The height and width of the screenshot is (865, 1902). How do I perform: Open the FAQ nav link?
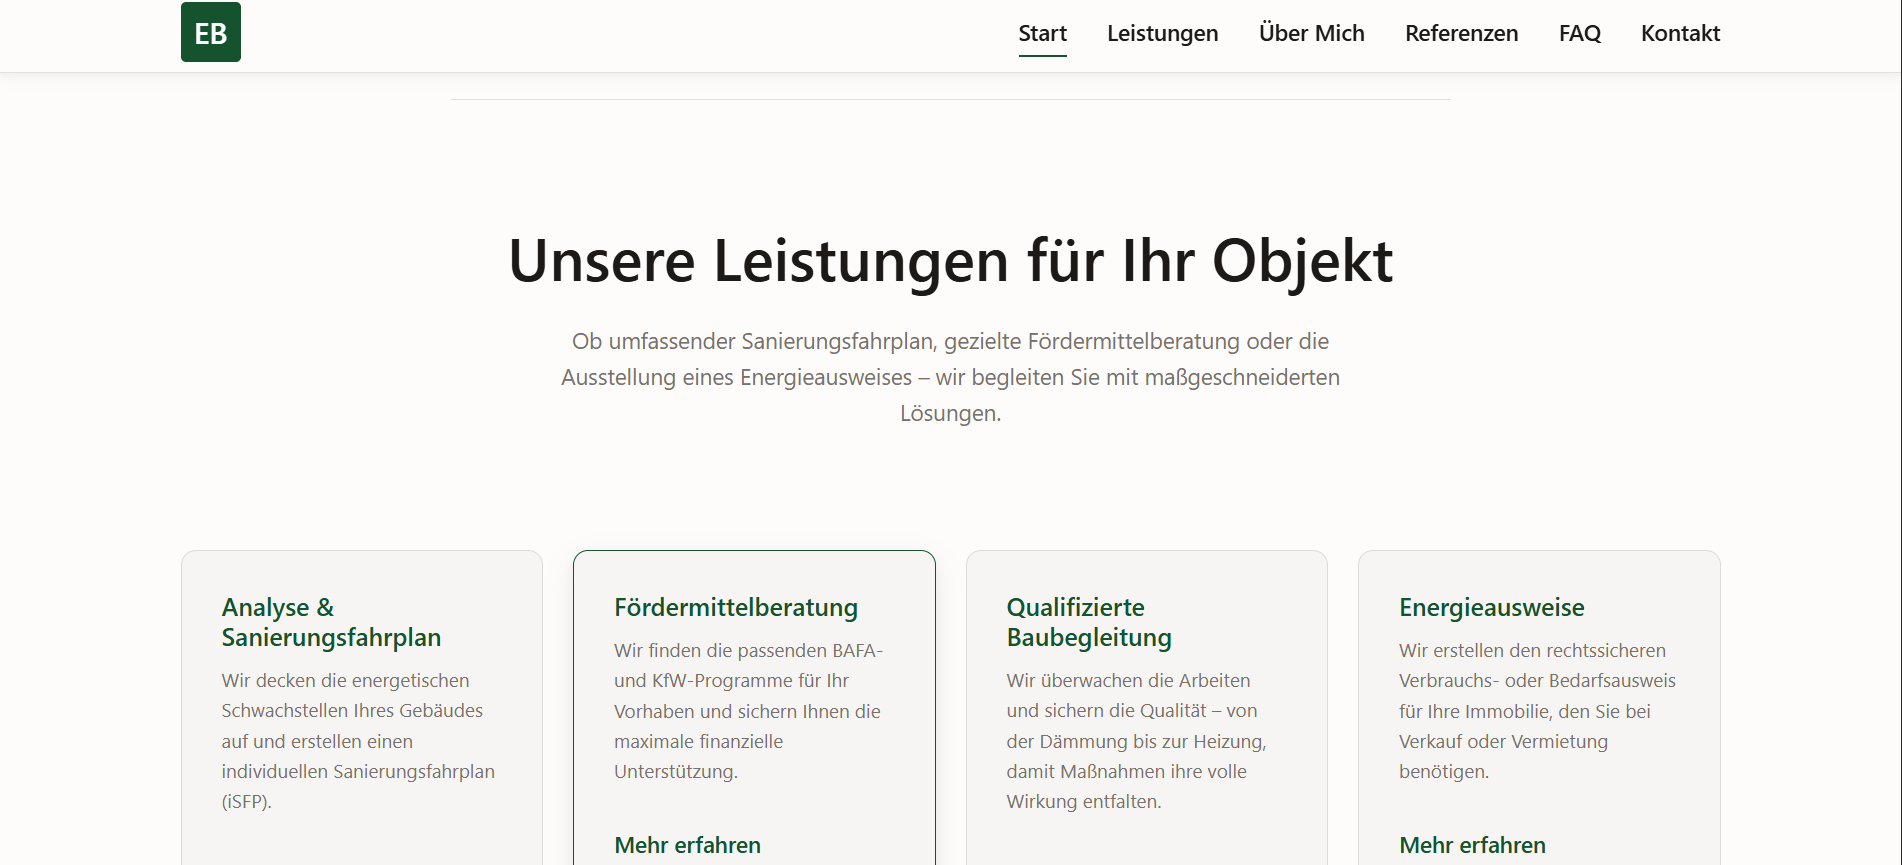pyautogui.click(x=1579, y=33)
